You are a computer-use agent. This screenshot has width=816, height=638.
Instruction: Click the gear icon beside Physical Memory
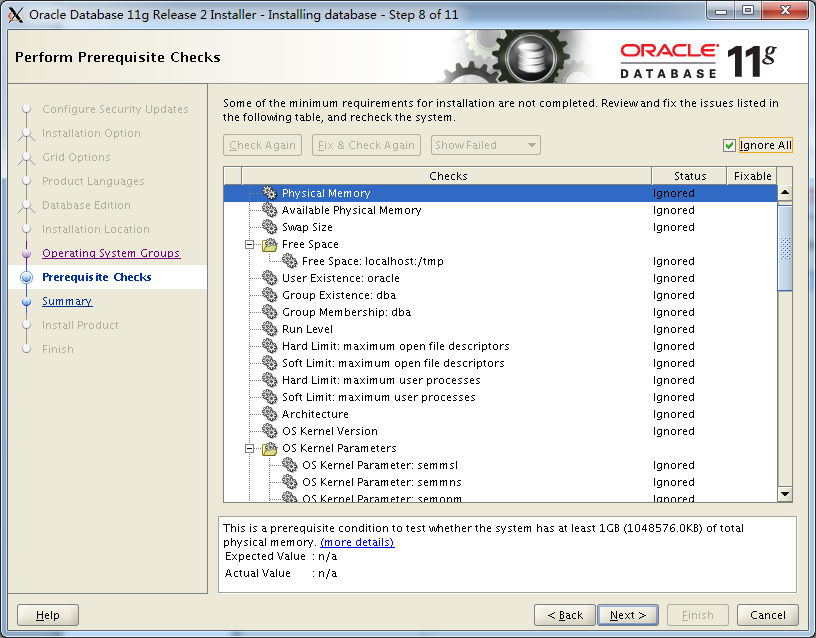pyautogui.click(x=270, y=193)
